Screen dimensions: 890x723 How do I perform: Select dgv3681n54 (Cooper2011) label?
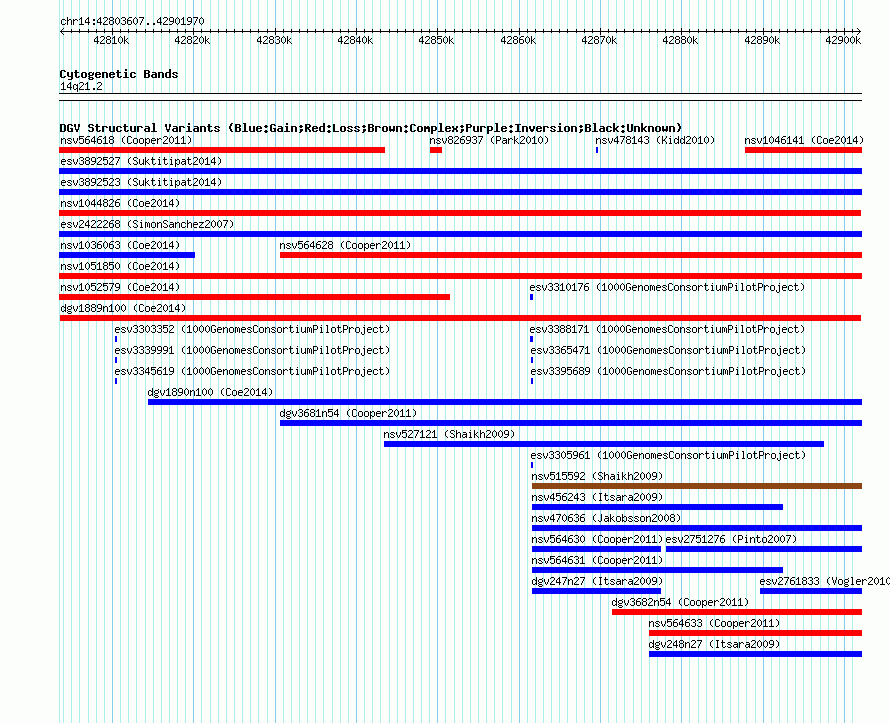348,413
